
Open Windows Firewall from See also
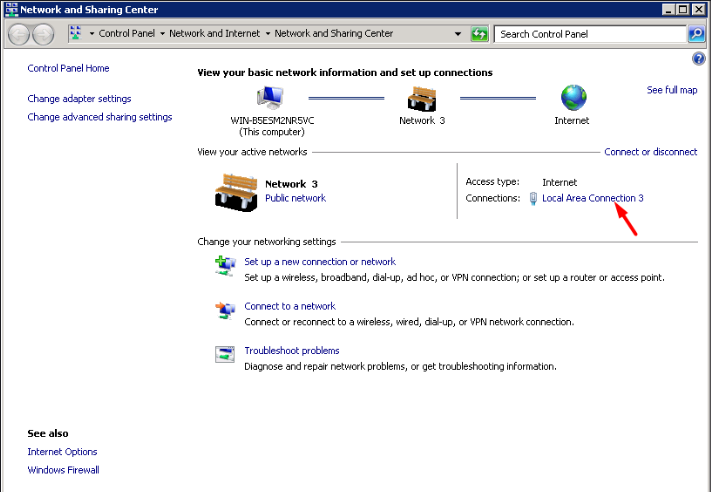coord(63,470)
